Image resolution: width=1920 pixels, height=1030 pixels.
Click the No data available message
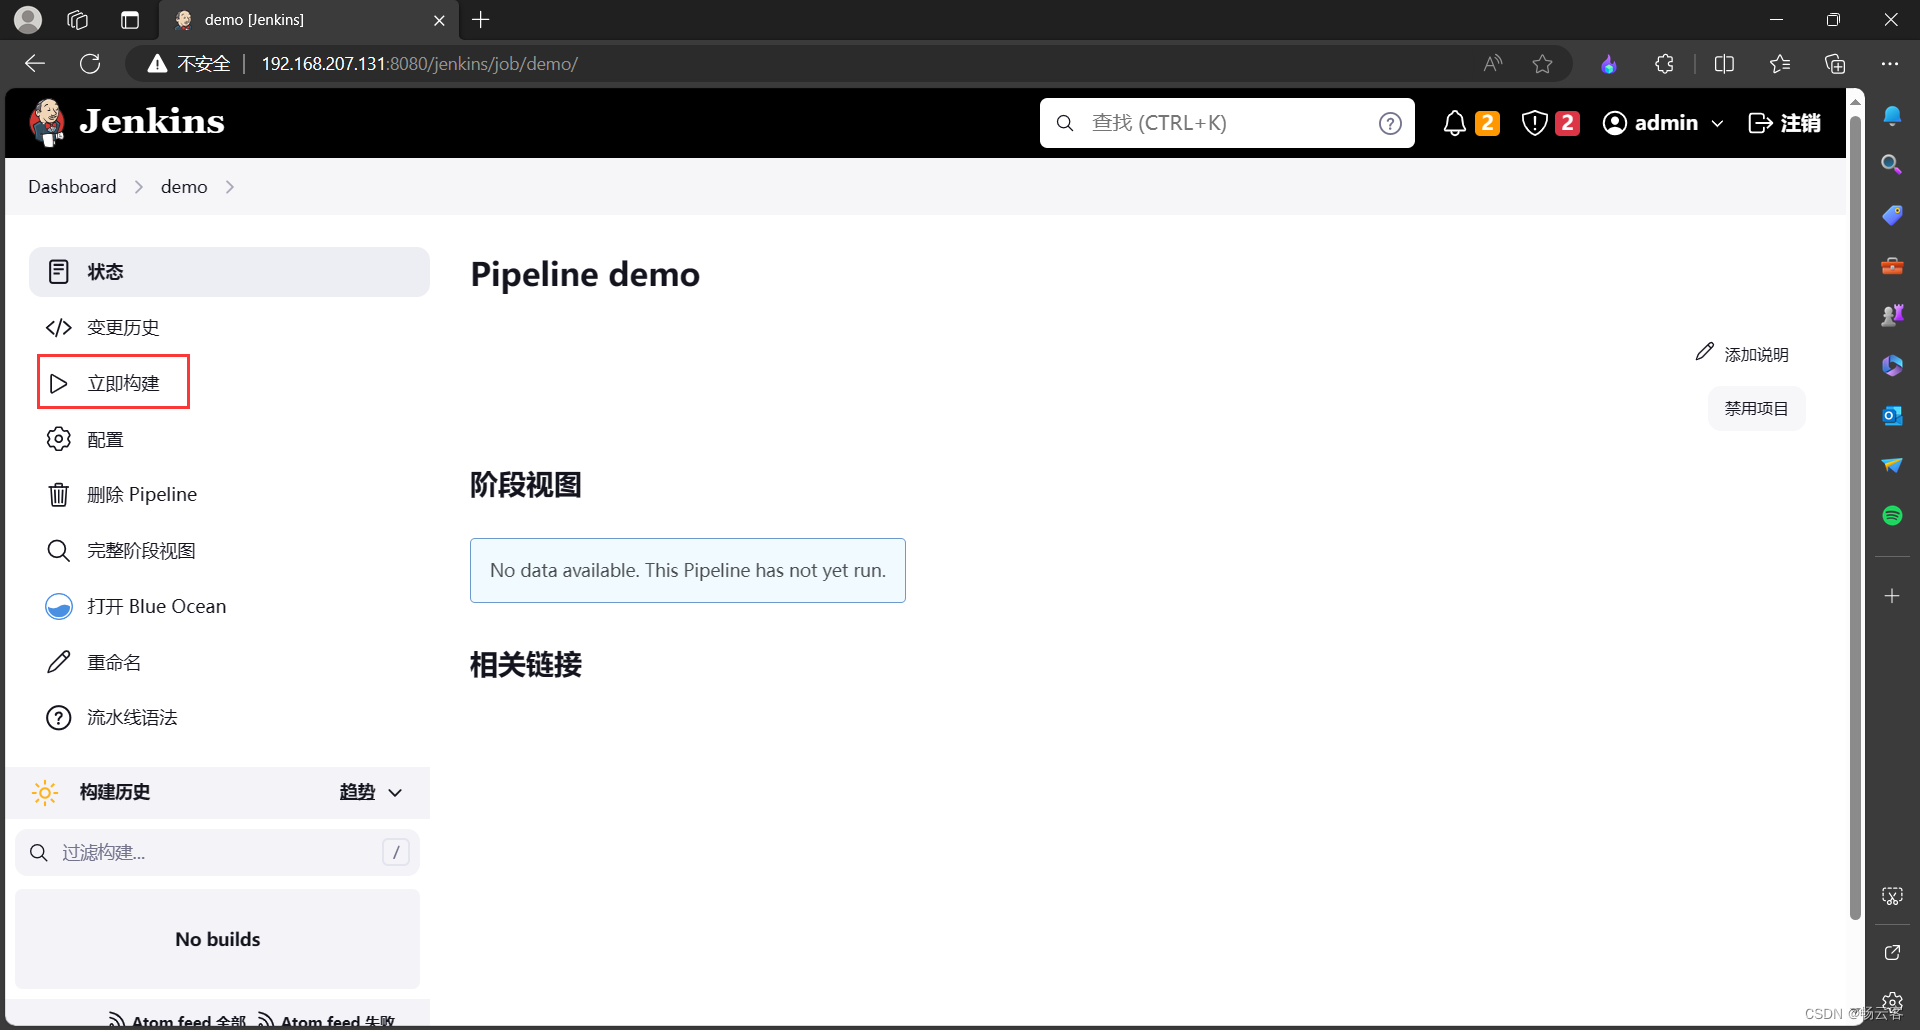coord(688,570)
